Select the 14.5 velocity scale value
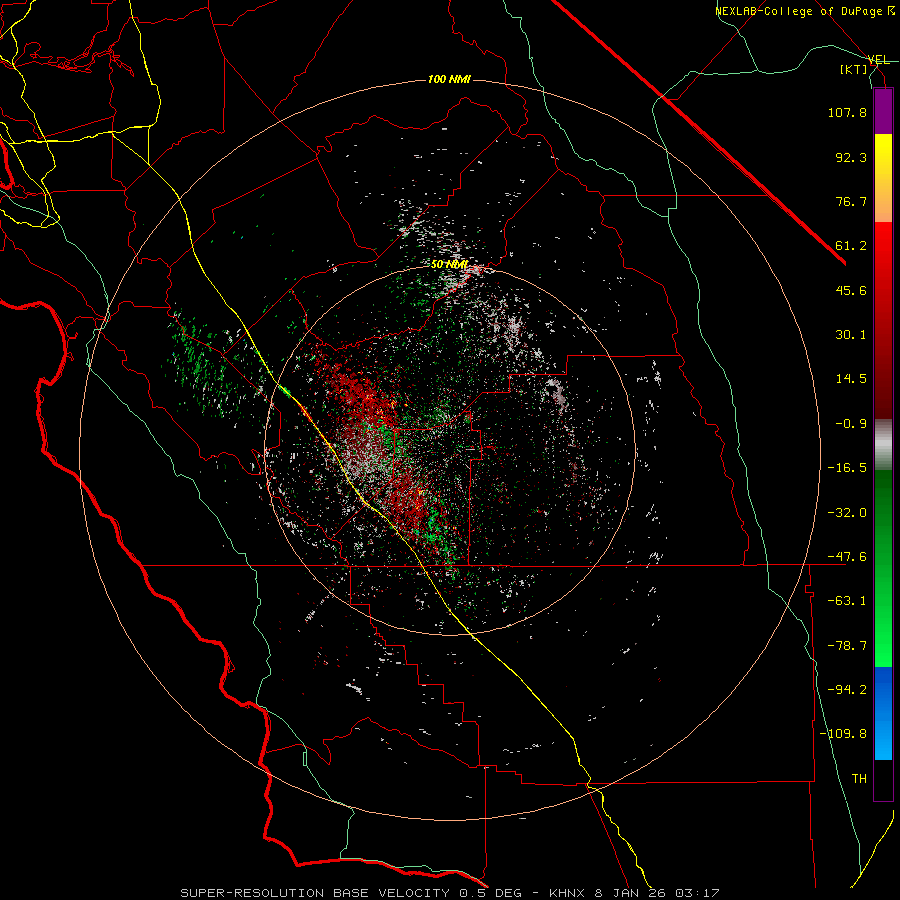 tap(851, 379)
